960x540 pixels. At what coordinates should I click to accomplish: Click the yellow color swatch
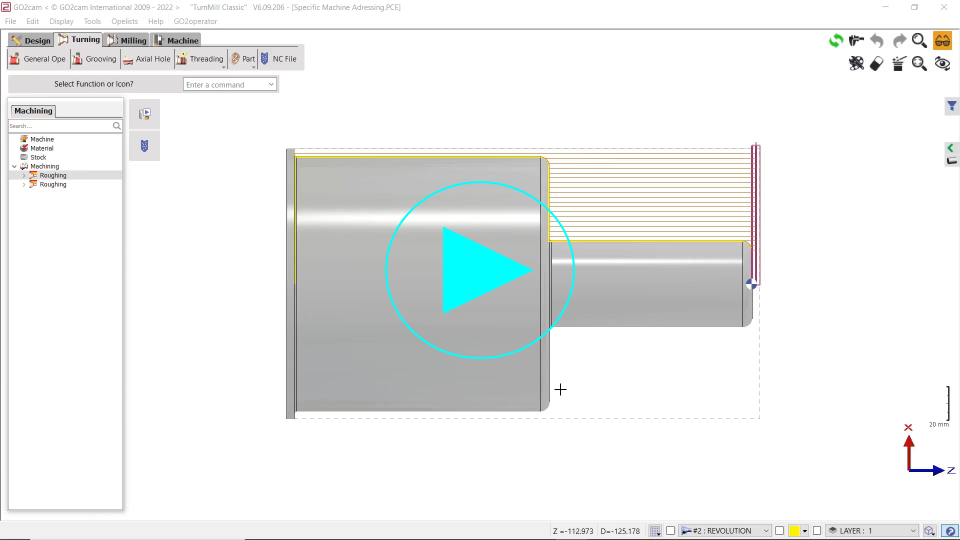(794, 531)
